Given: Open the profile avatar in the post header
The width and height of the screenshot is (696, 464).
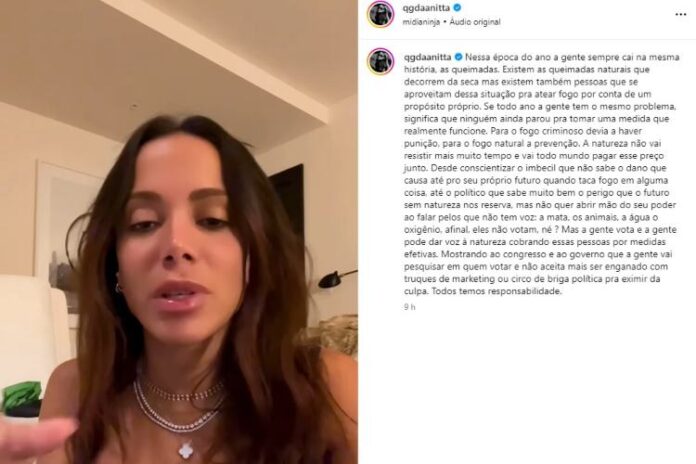Looking at the screenshot, I should coord(381,14).
